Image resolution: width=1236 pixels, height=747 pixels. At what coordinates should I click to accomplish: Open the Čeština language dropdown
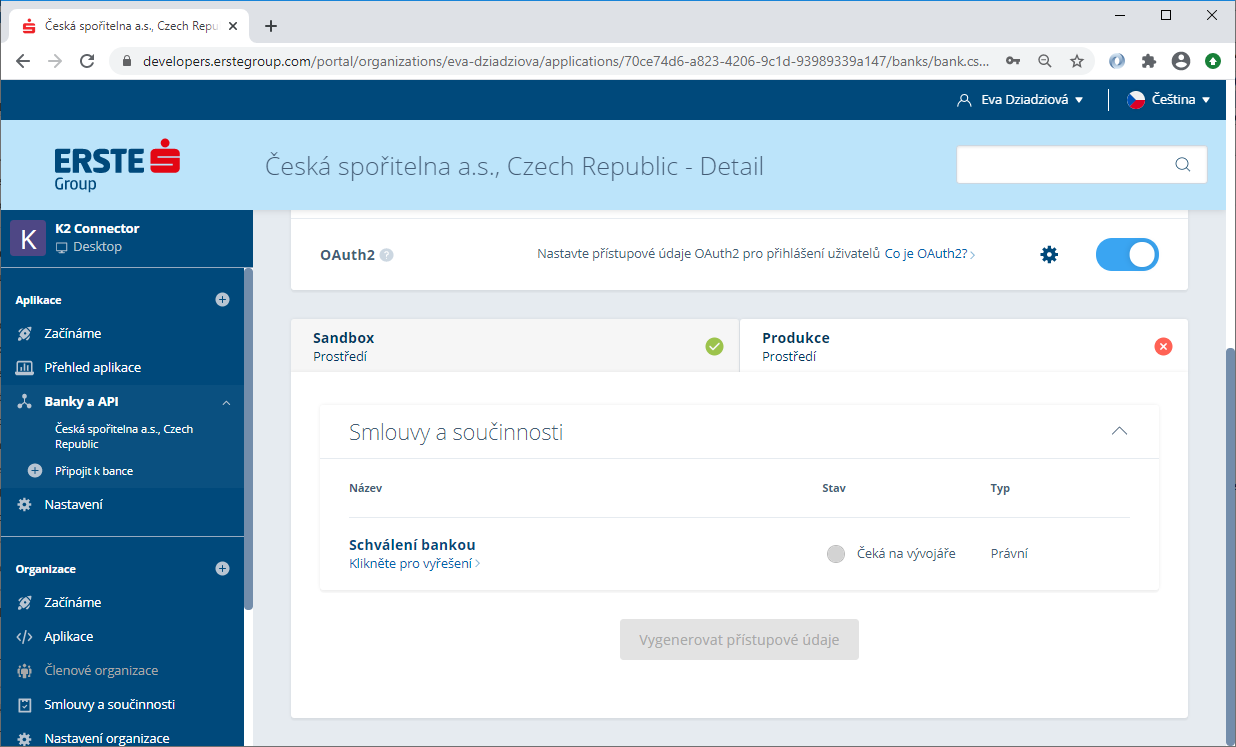(x=1168, y=100)
